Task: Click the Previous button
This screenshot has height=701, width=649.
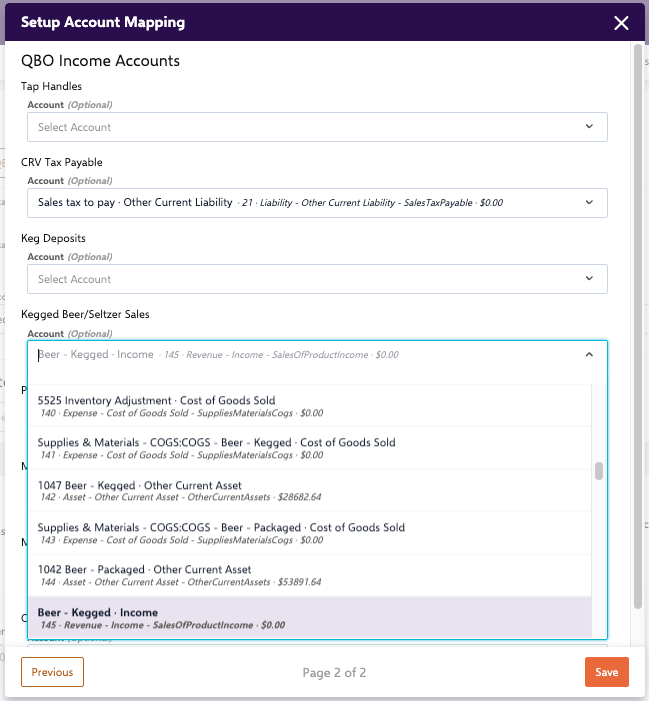Action: 52,672
